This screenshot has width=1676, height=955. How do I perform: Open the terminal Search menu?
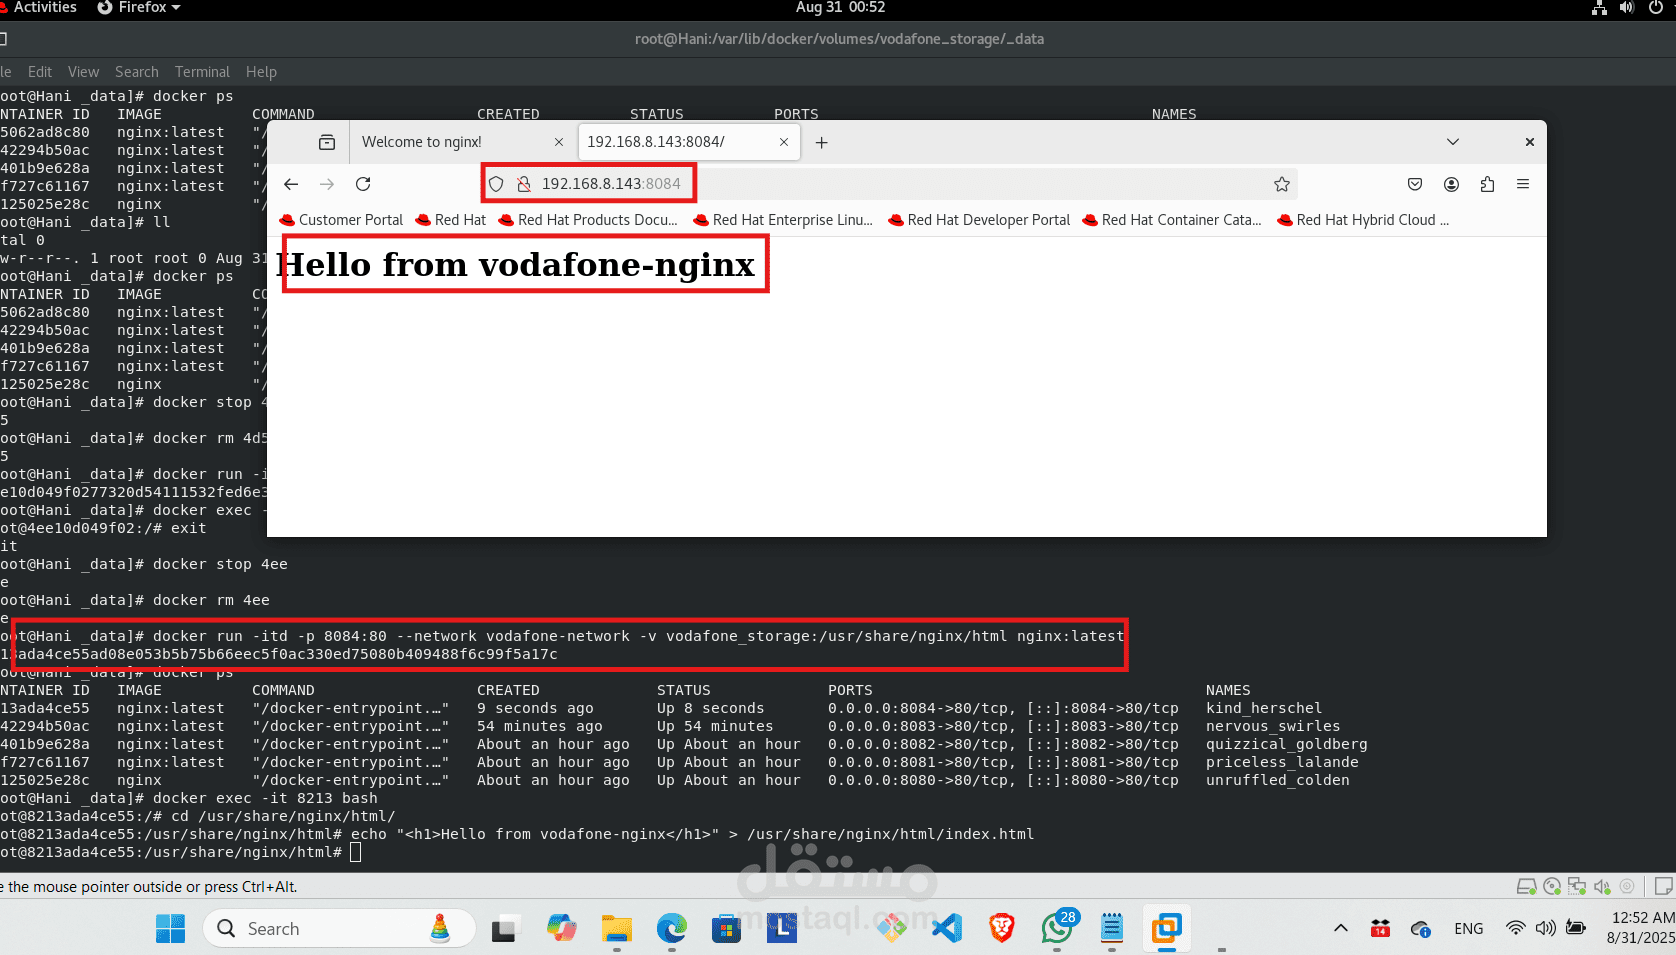pyautogui.click(x=137, y=72)
